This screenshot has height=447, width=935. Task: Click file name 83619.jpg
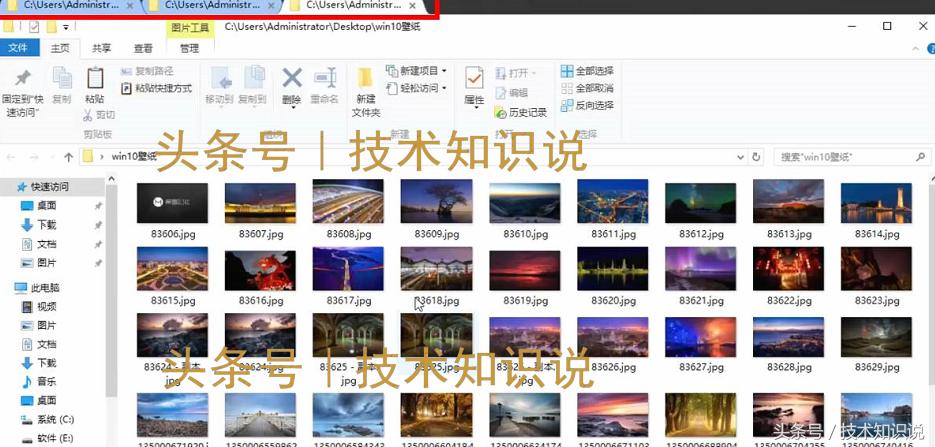click(x=525, y=301)
